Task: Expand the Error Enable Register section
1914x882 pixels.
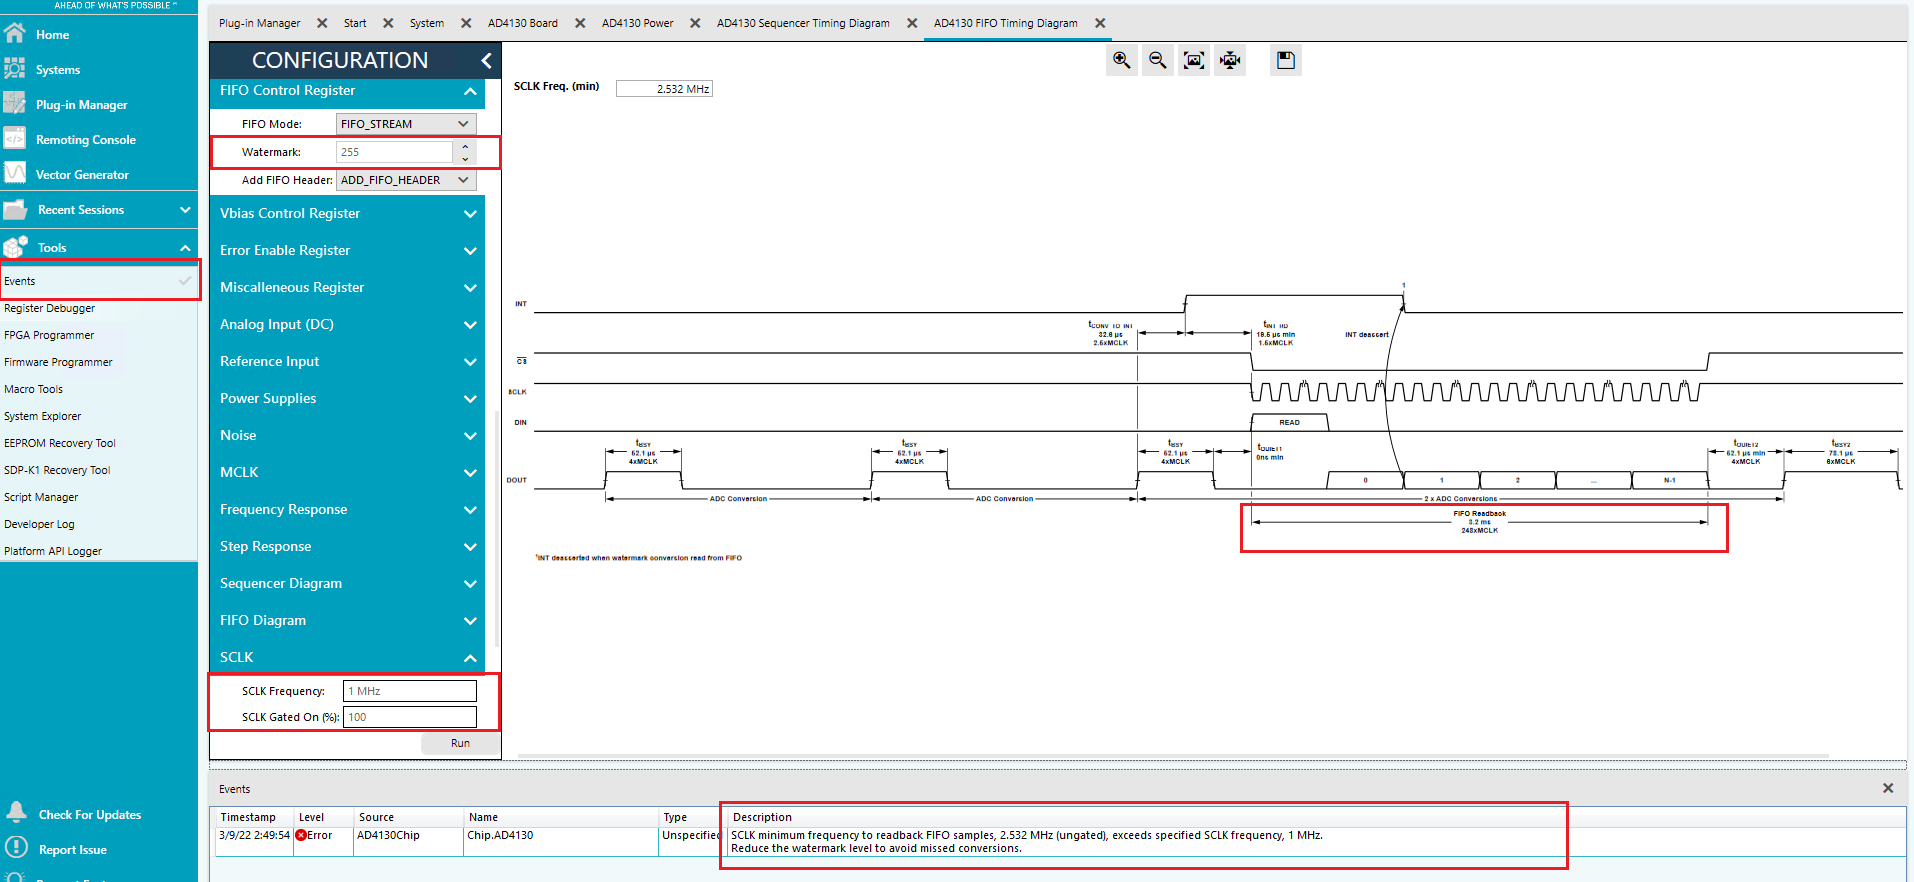Action: pos(470,251)
